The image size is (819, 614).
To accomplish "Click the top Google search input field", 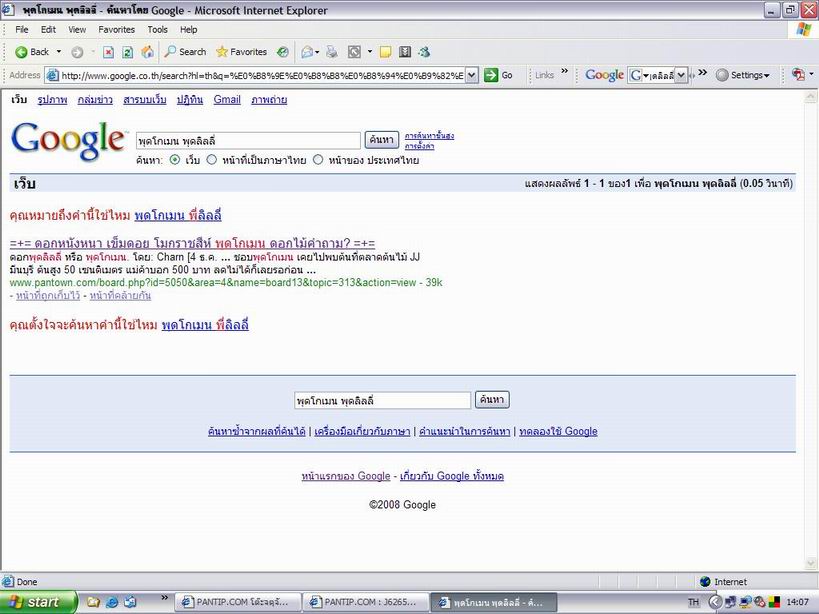I will [248, 140].
